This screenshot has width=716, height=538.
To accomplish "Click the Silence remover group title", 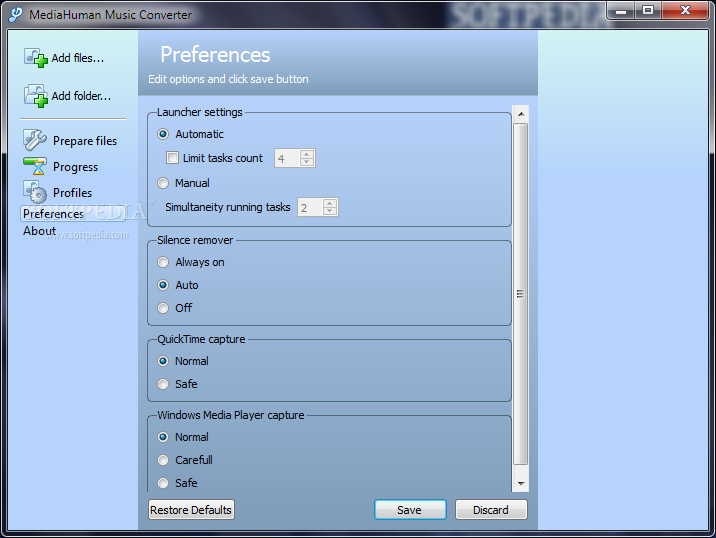I will (x=195, y=240).
